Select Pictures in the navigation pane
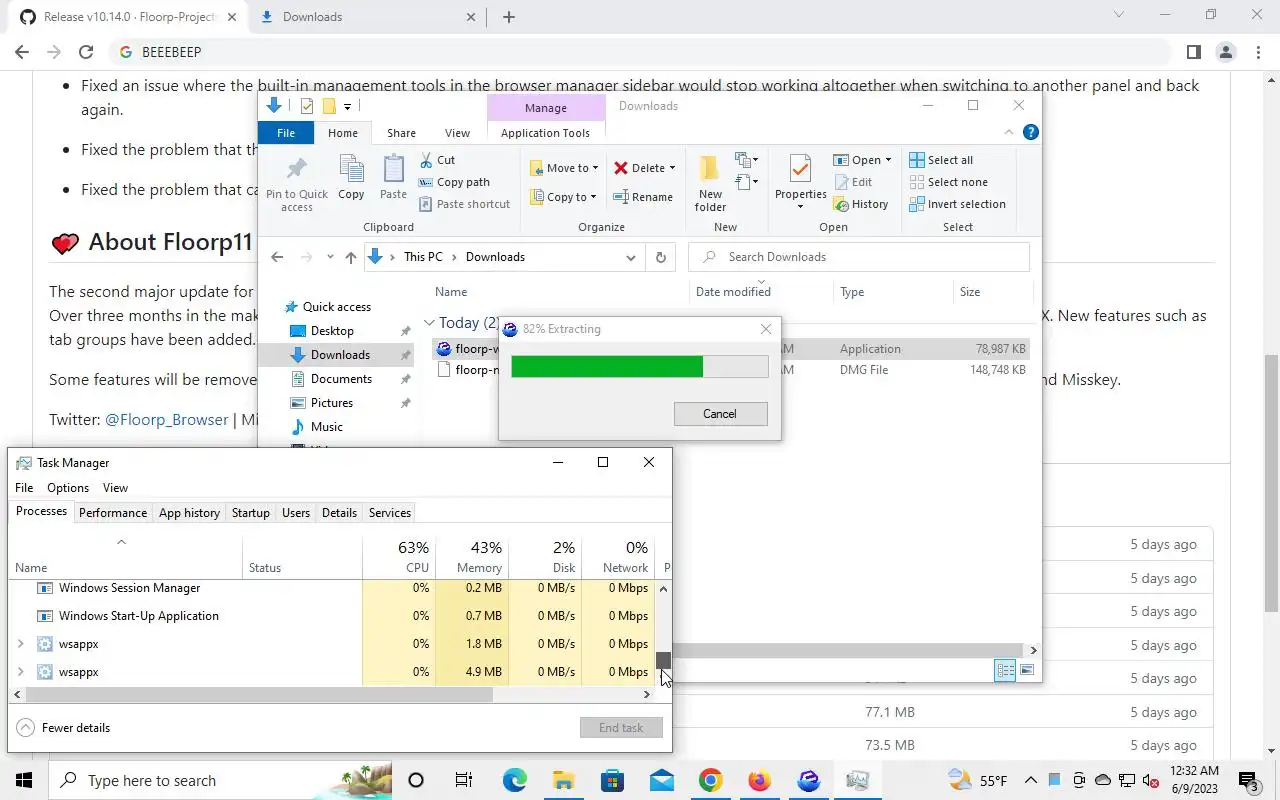The width and height of the screenshot is (1280, 800). pyautogui.click(x=331, y=403)
